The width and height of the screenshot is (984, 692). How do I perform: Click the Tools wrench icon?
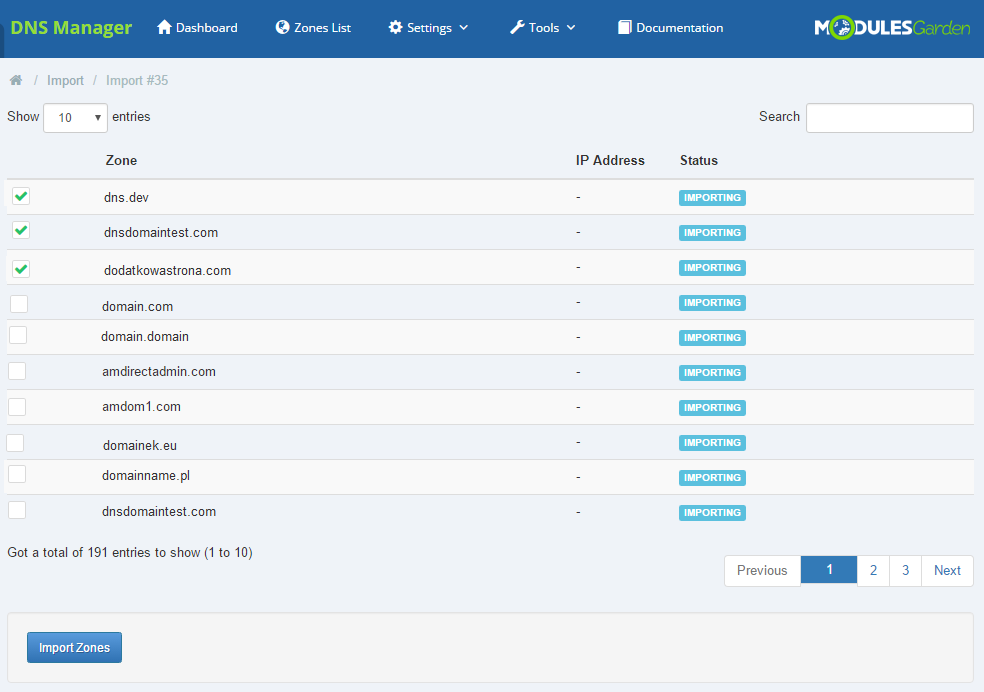(x=517, y=28)
